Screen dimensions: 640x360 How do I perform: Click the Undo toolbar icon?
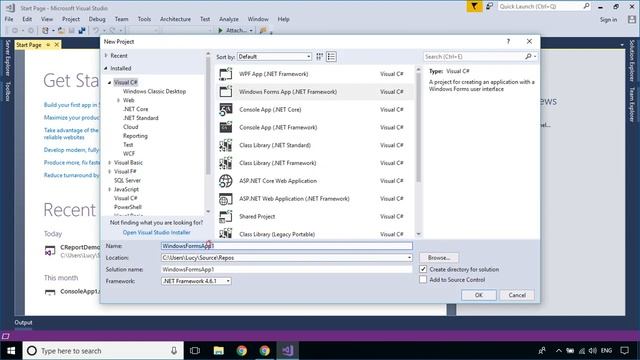point(96,30)
